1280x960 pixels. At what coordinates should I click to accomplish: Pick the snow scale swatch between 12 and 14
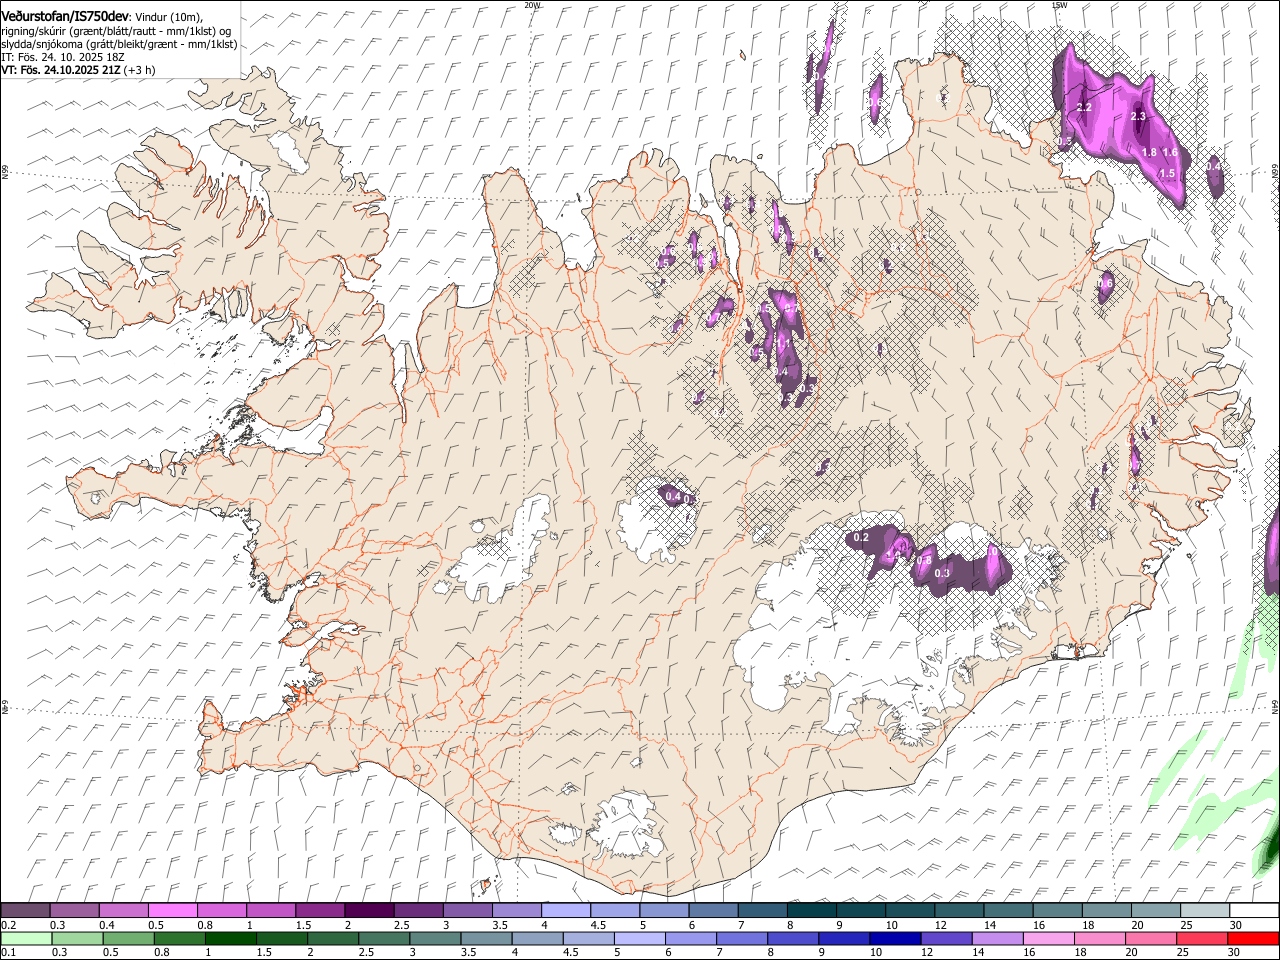(x=960, y=911)
